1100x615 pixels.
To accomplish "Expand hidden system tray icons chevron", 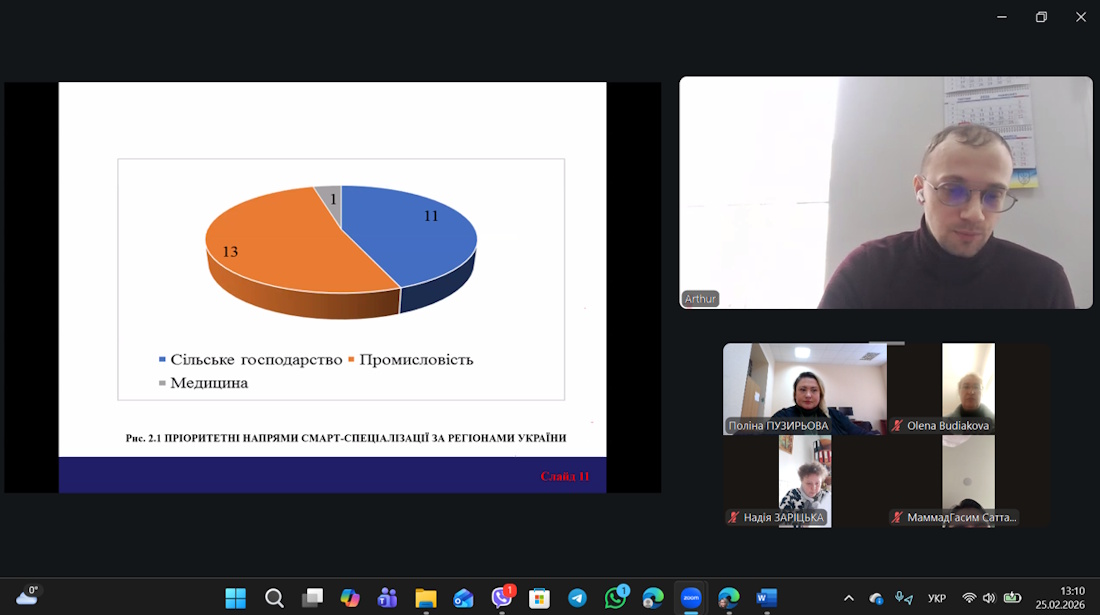I will click(x=849, y=598).
